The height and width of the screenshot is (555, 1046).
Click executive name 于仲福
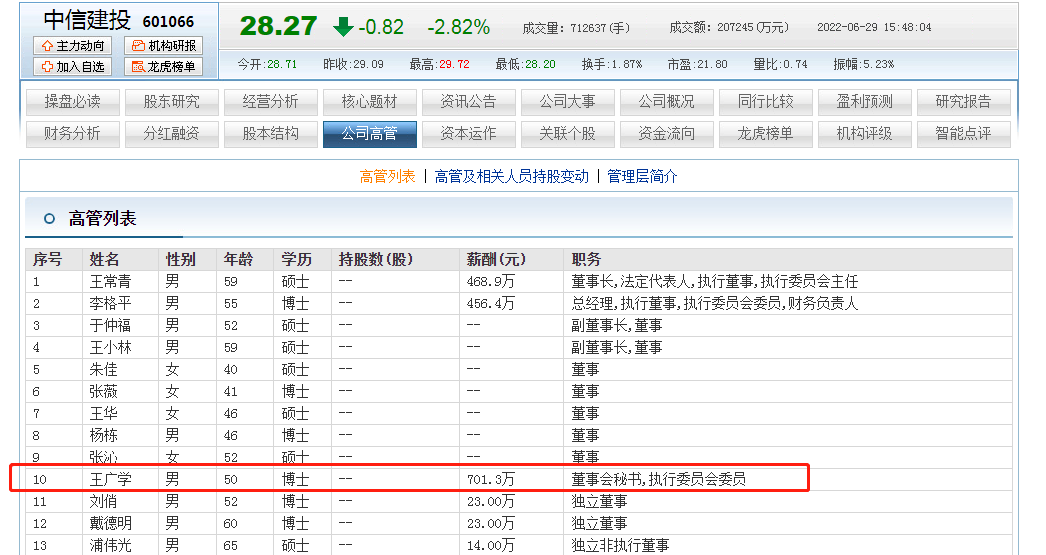click(x=110, y=326)
